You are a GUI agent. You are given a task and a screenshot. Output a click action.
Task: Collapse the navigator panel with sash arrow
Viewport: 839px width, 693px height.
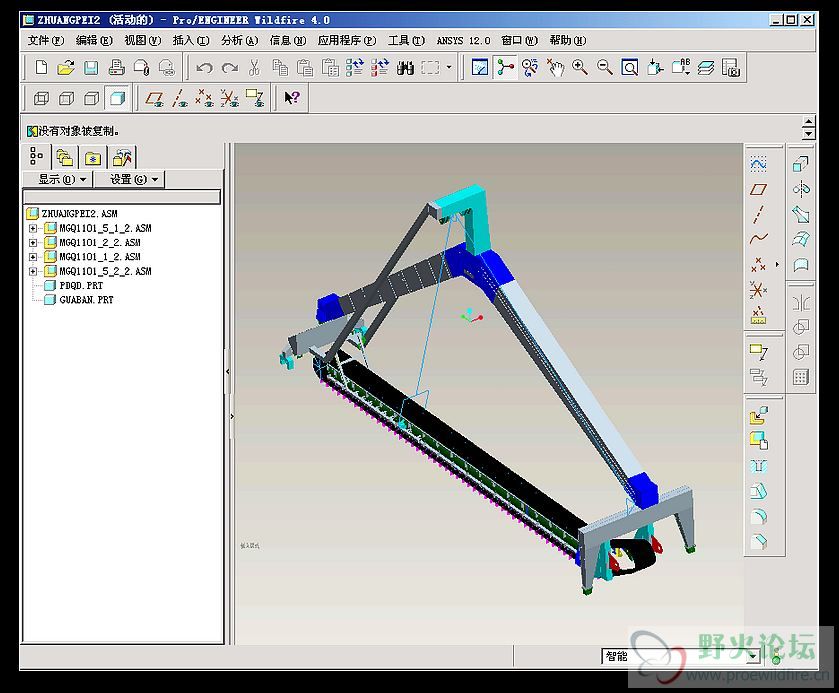[228, 371]
